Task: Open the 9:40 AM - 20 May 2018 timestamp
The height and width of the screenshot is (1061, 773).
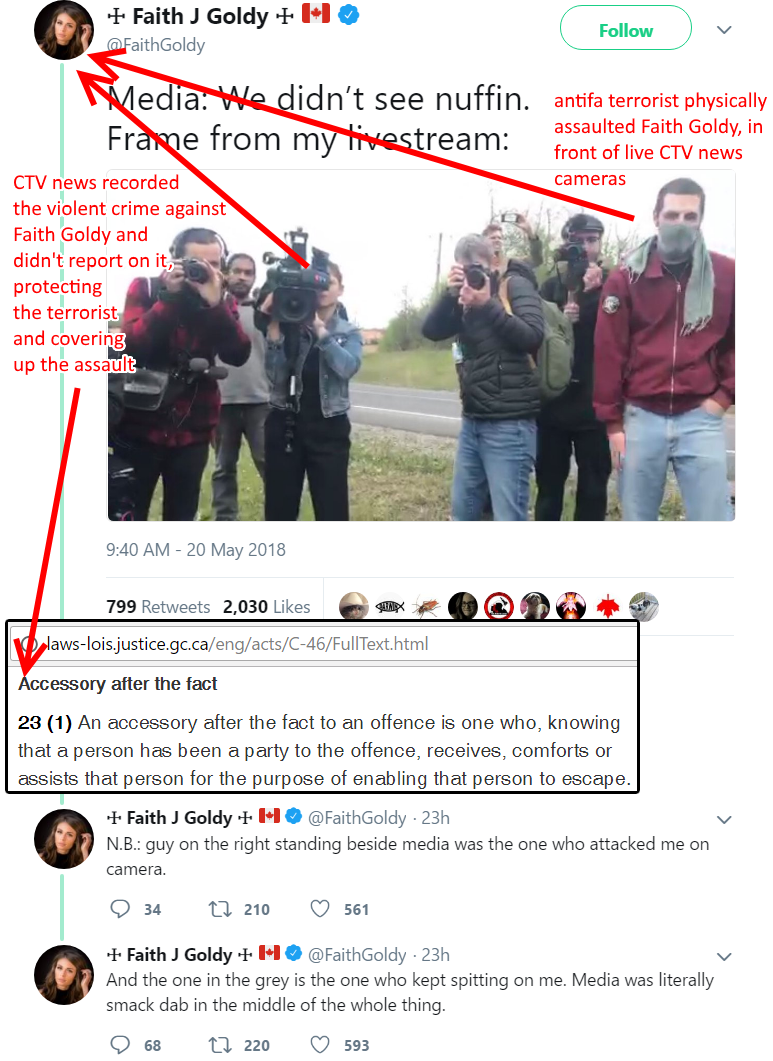Action: pos(196,549)
